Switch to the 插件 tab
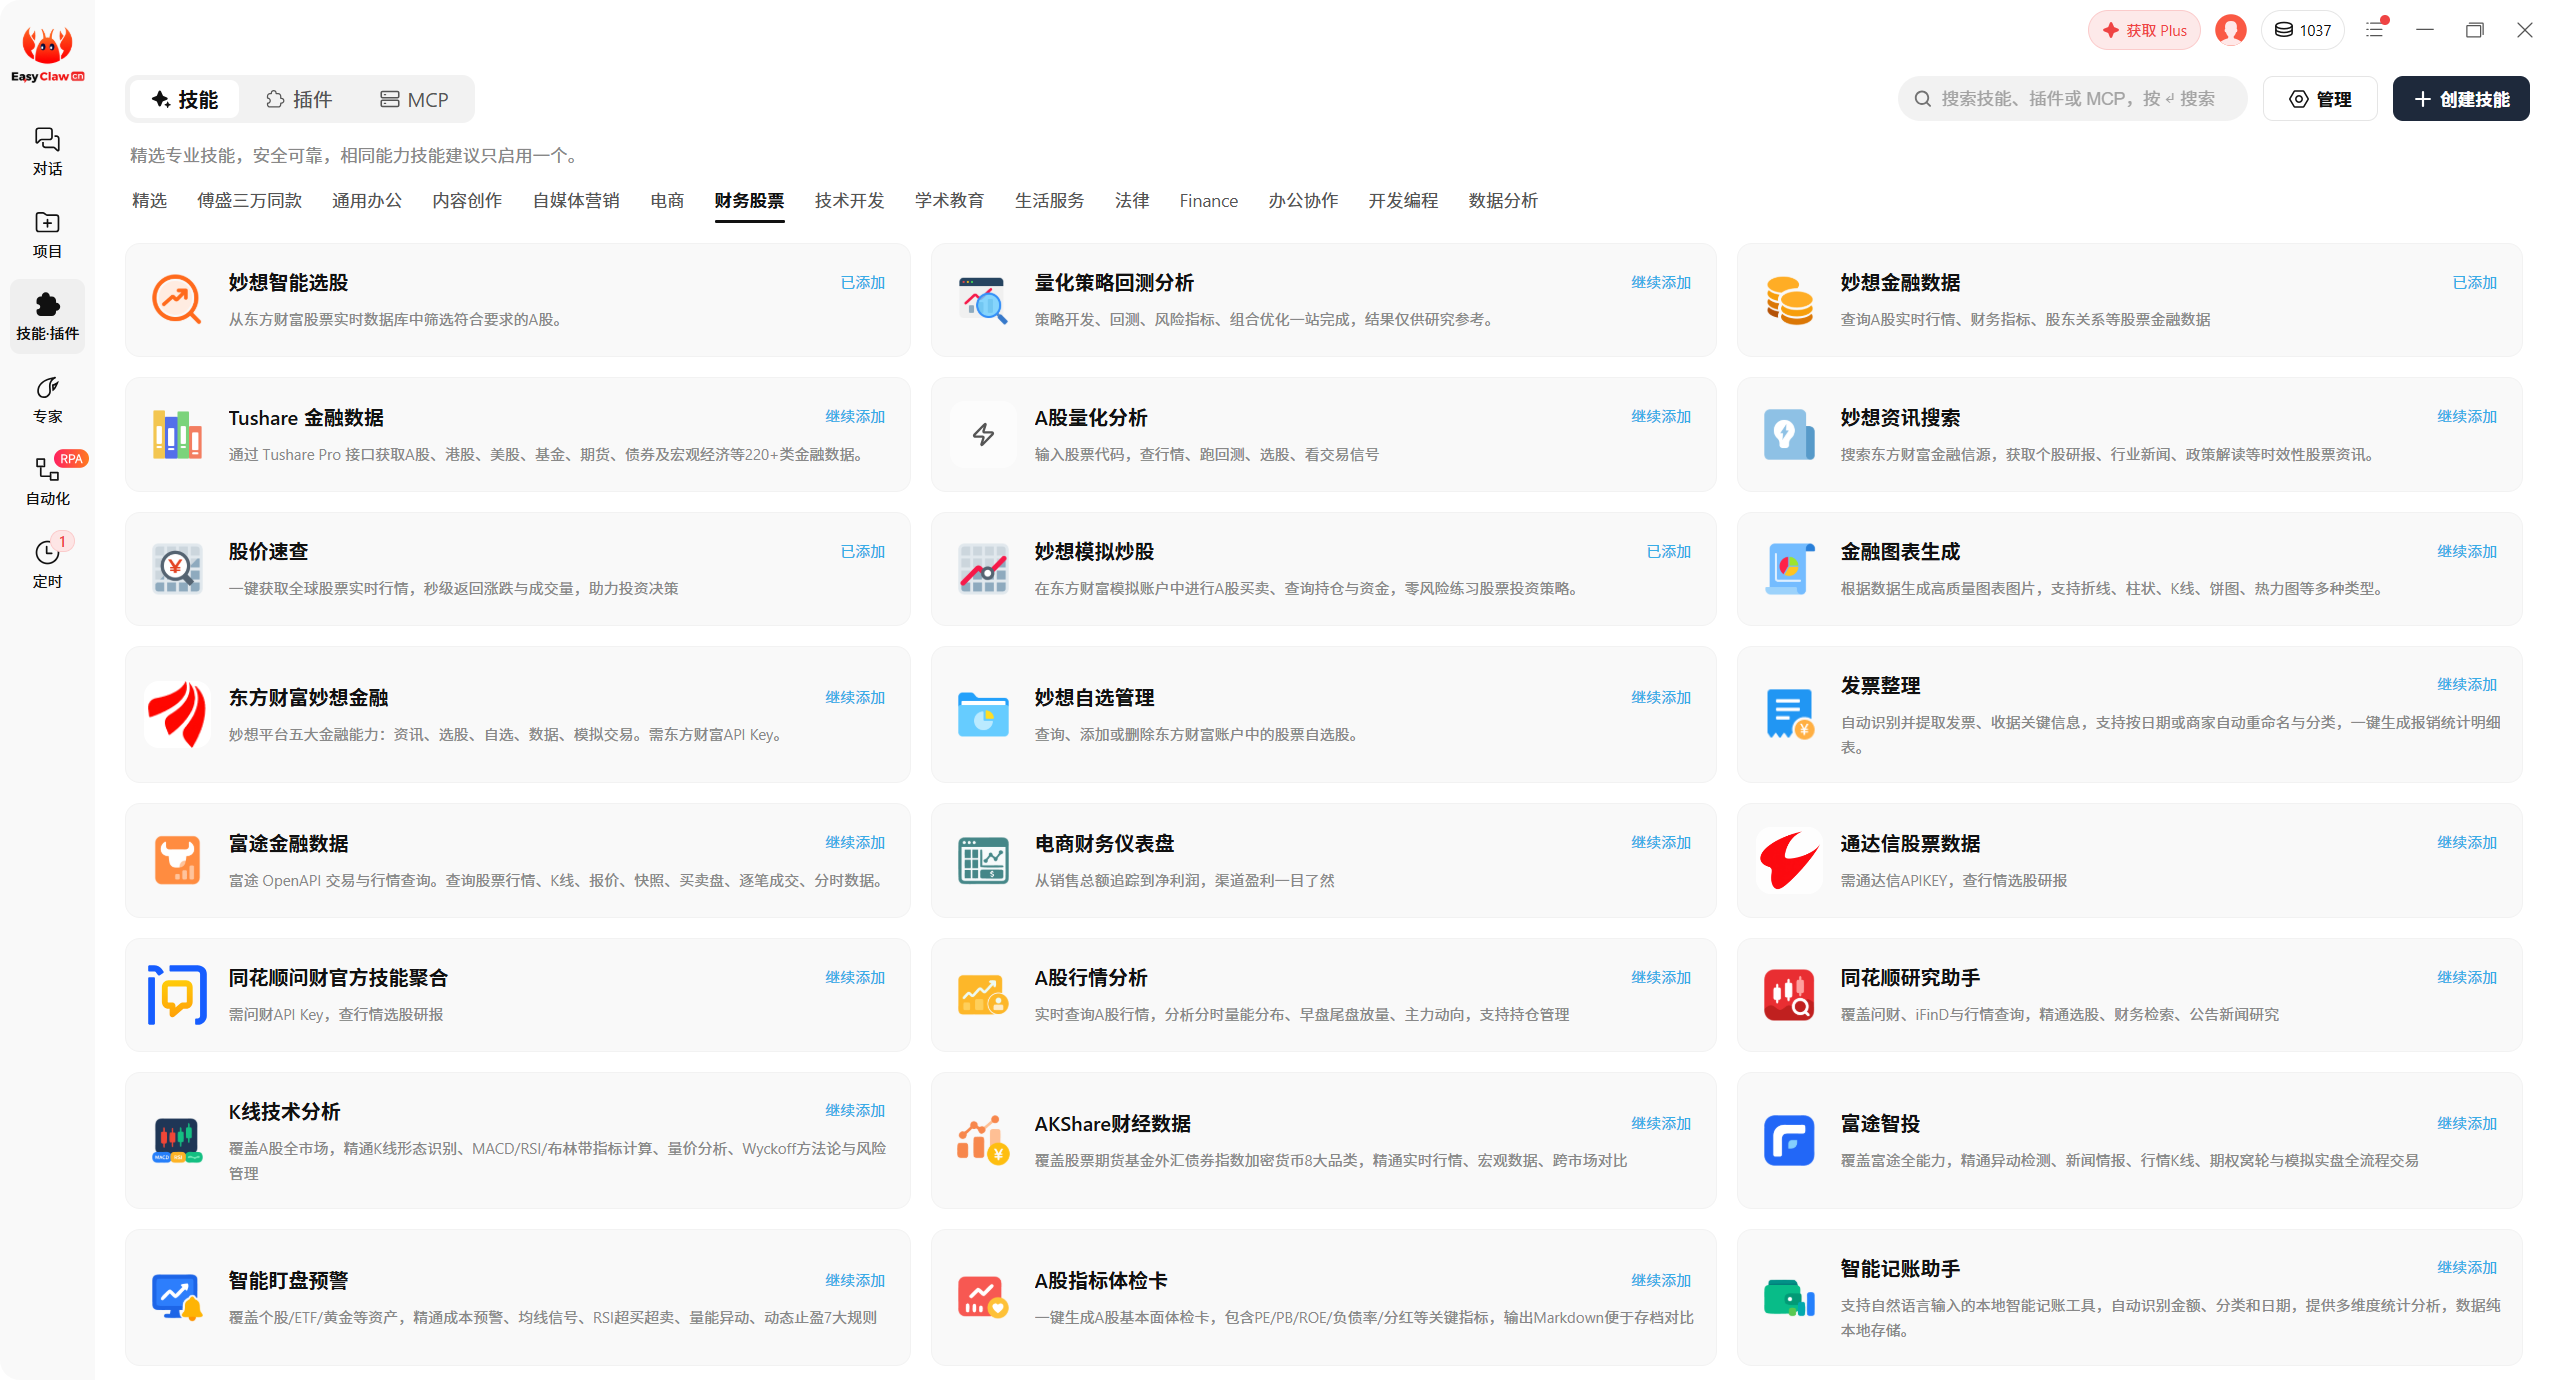This screenshot has width=2560, height=1380. click(x=299, y=99)
